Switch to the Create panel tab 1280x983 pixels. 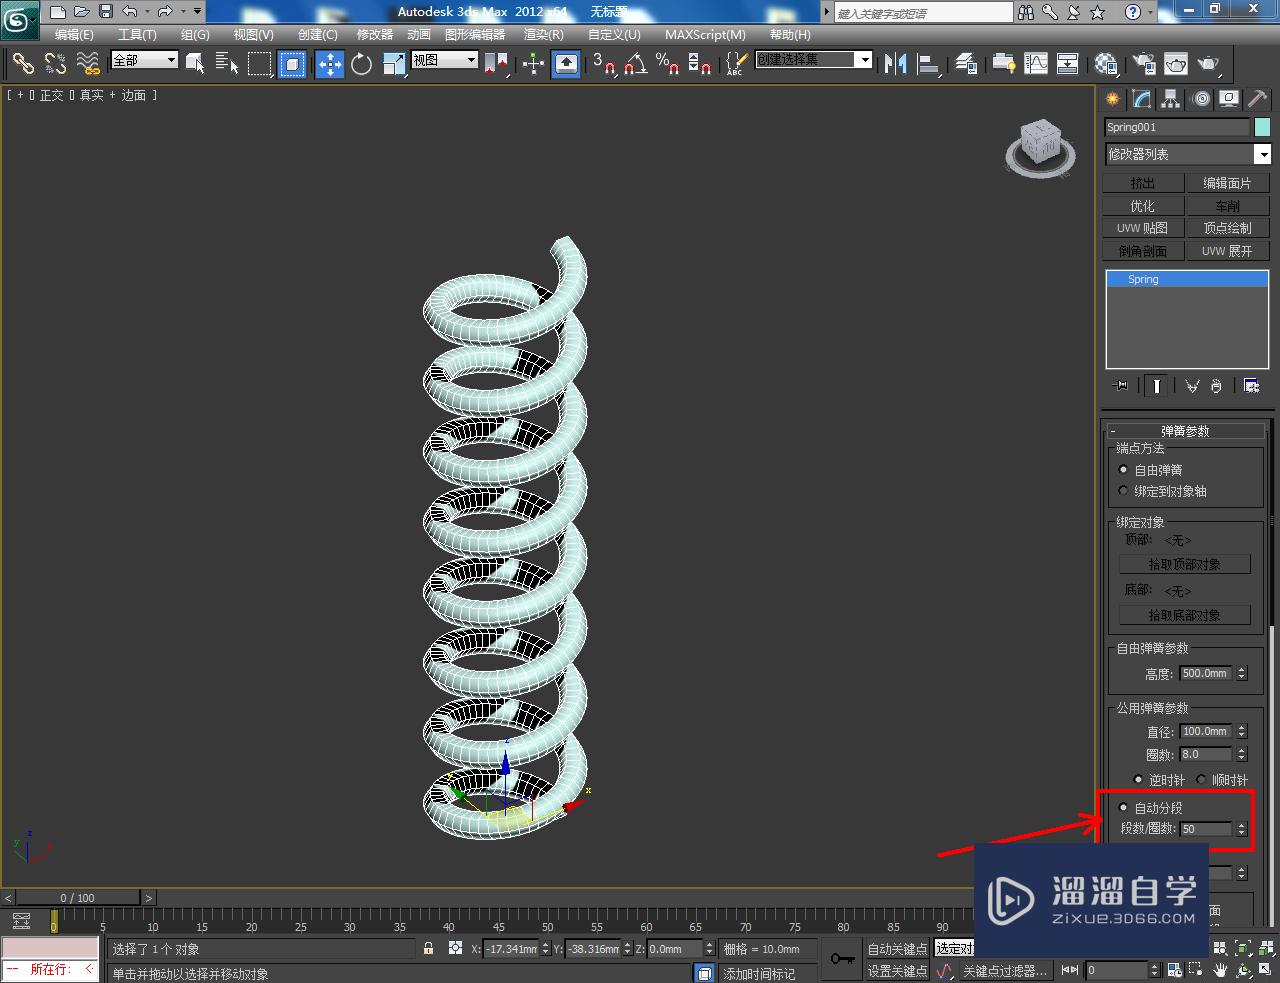pyautogui.click(x=1113, y=99)
